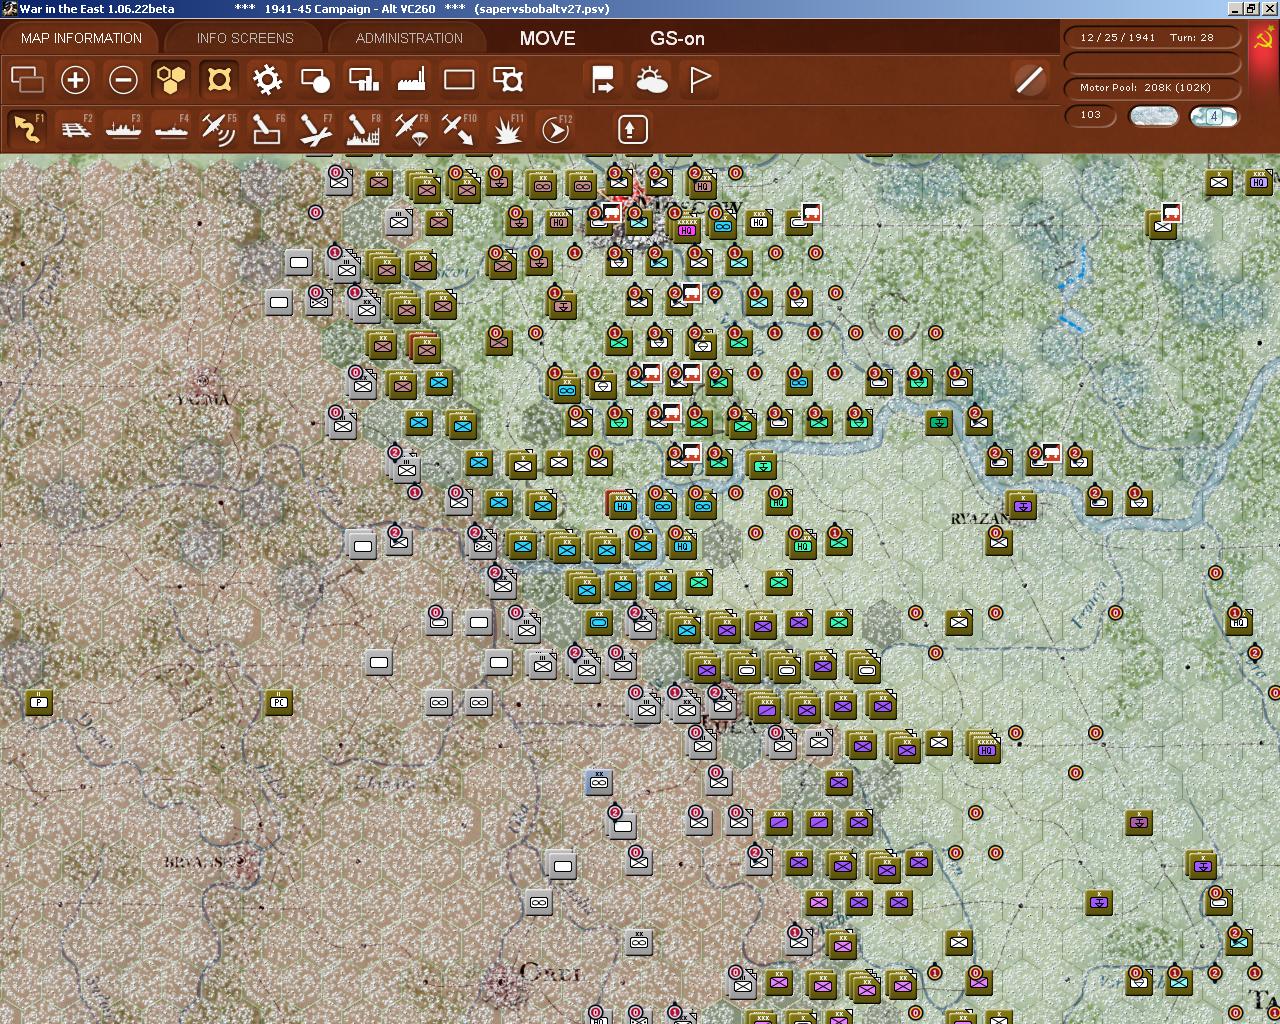Click the MOVE mode label
Image resolution: width=1280 pixels, height=1024 pixels.
(547, 38)
